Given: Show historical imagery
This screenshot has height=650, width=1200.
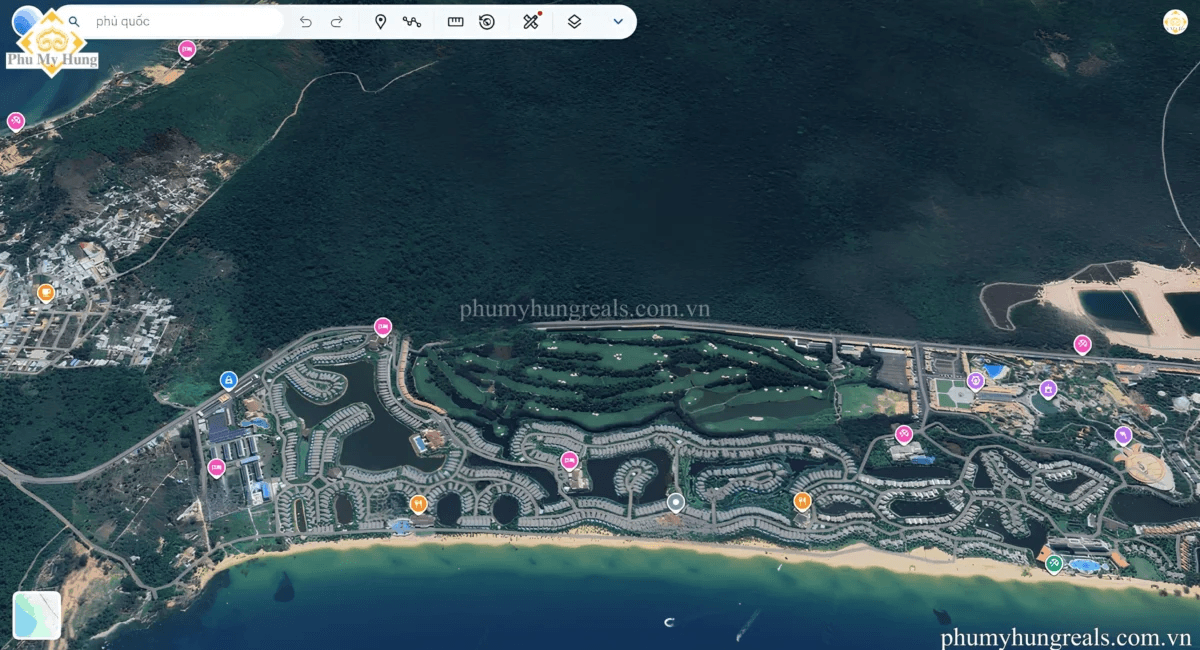Looking at the screenshot, I should [487, 21].
